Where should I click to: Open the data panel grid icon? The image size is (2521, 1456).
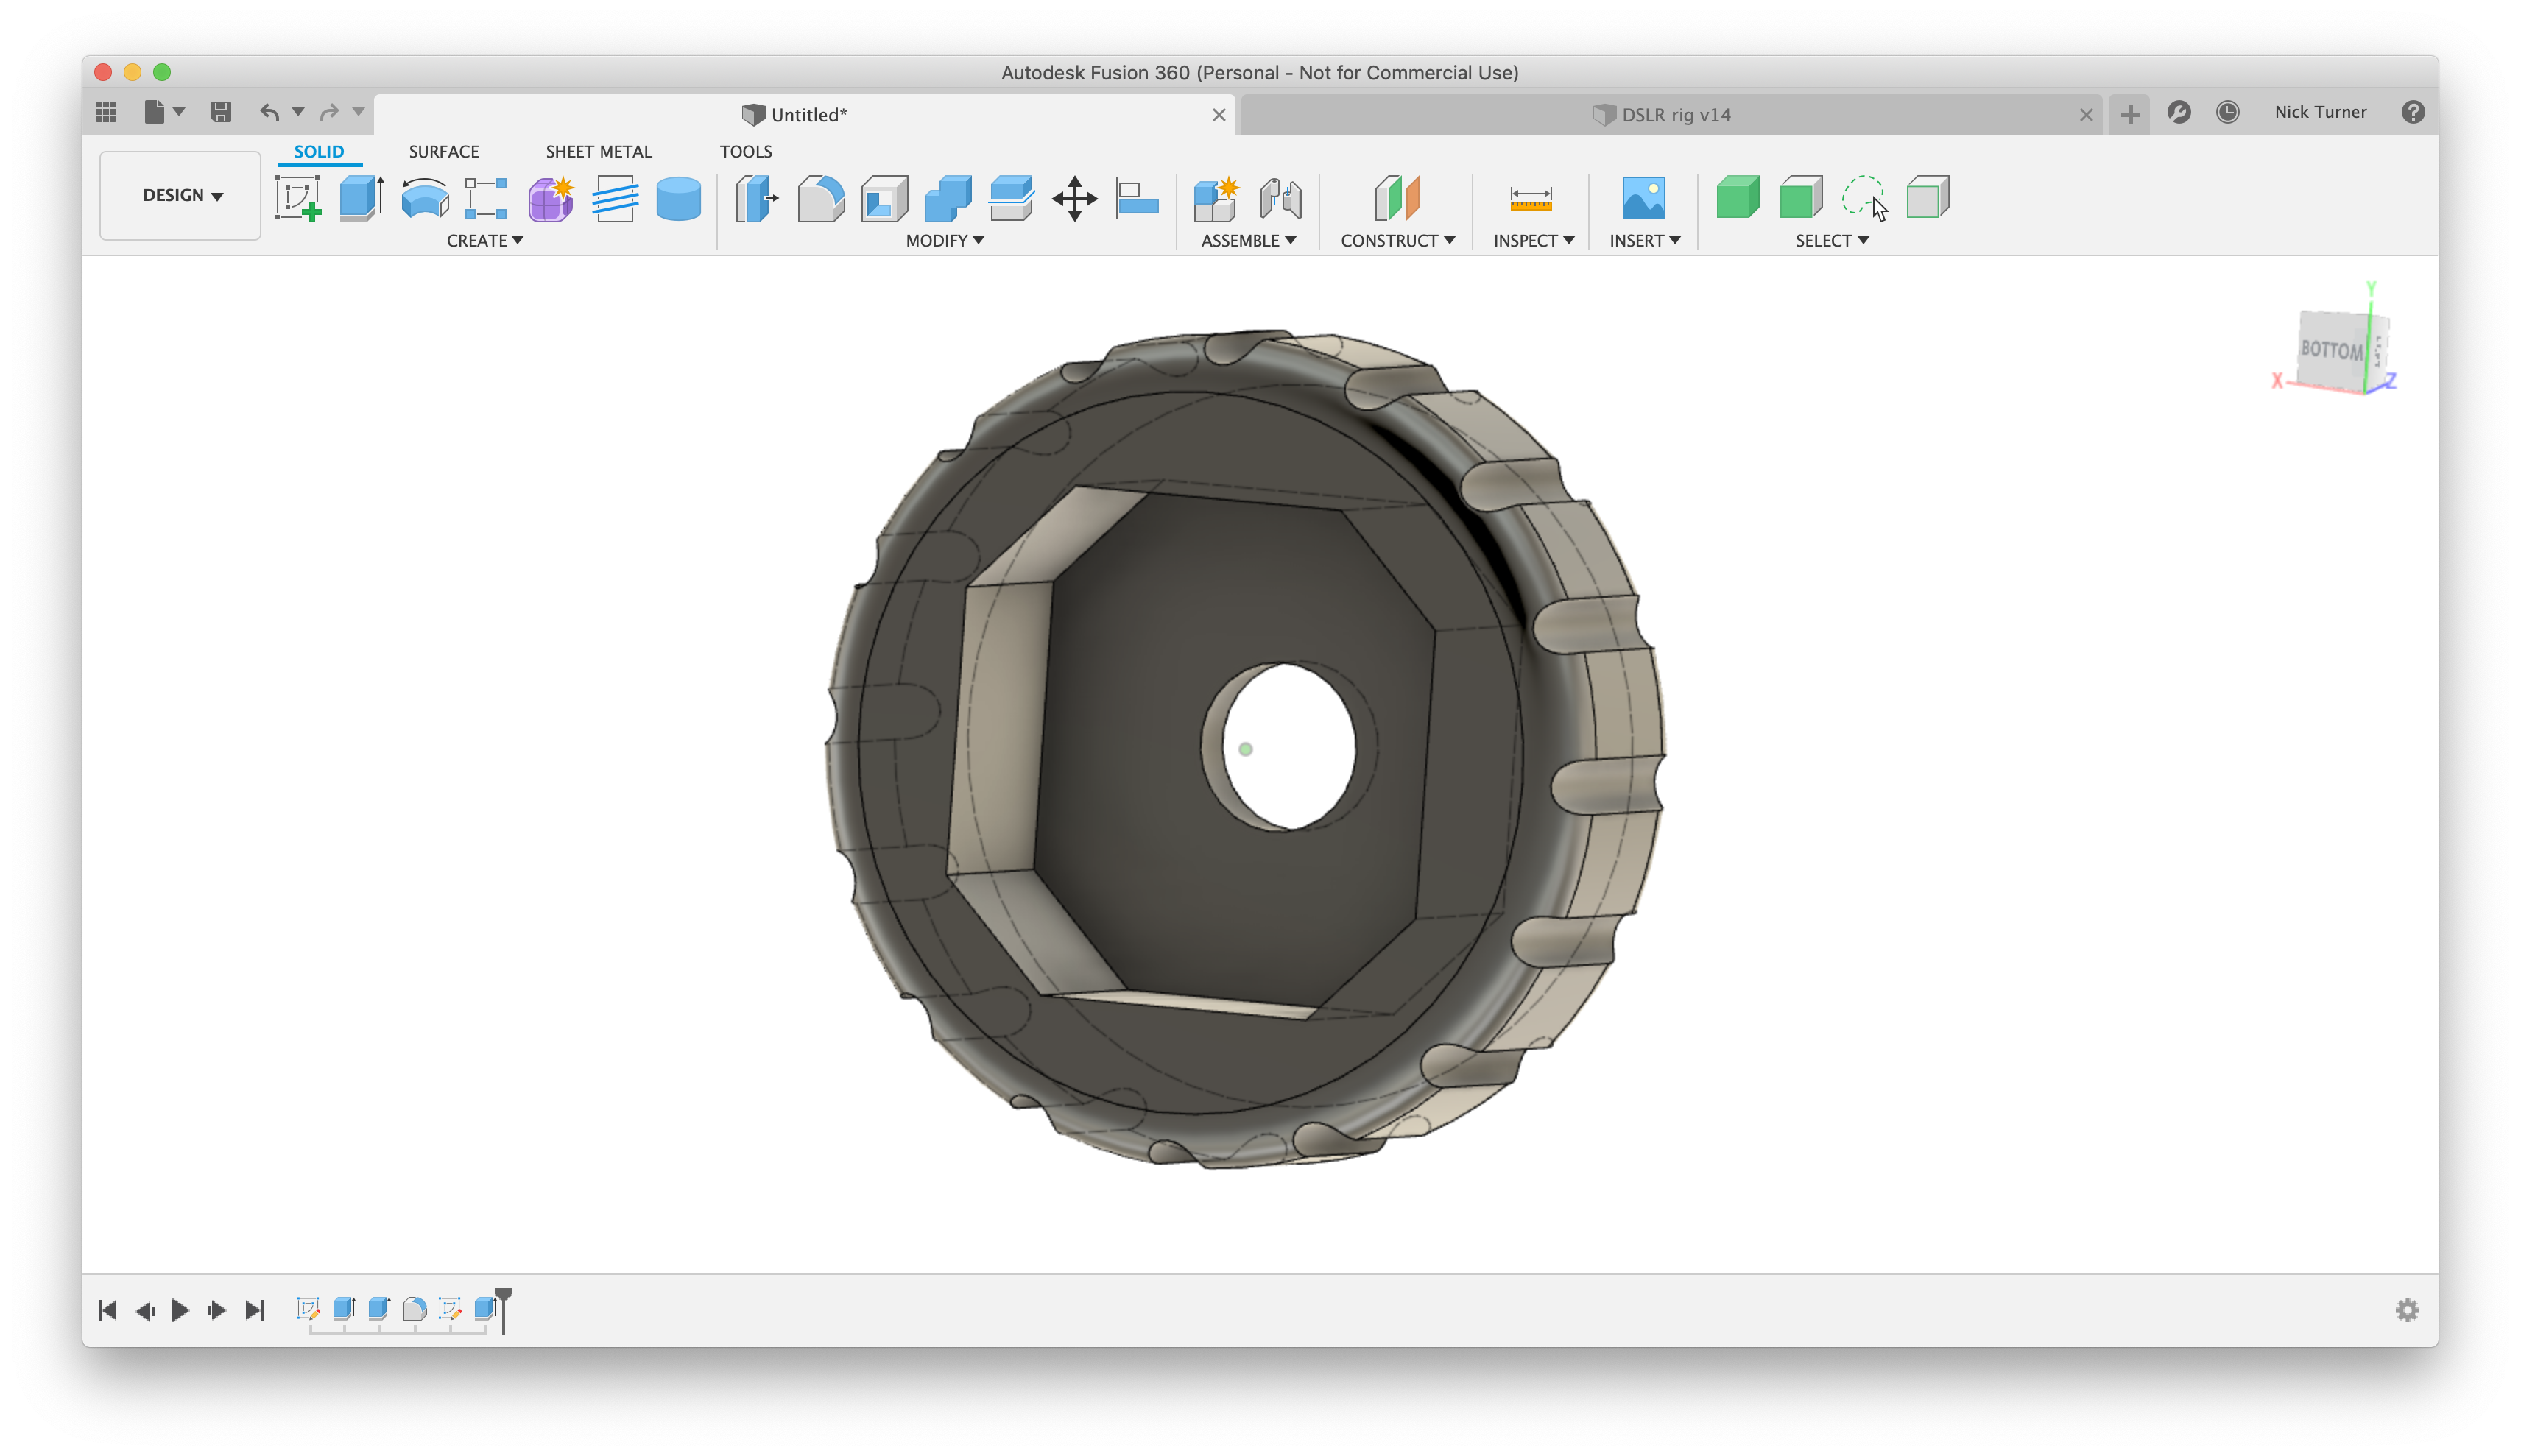106,112
